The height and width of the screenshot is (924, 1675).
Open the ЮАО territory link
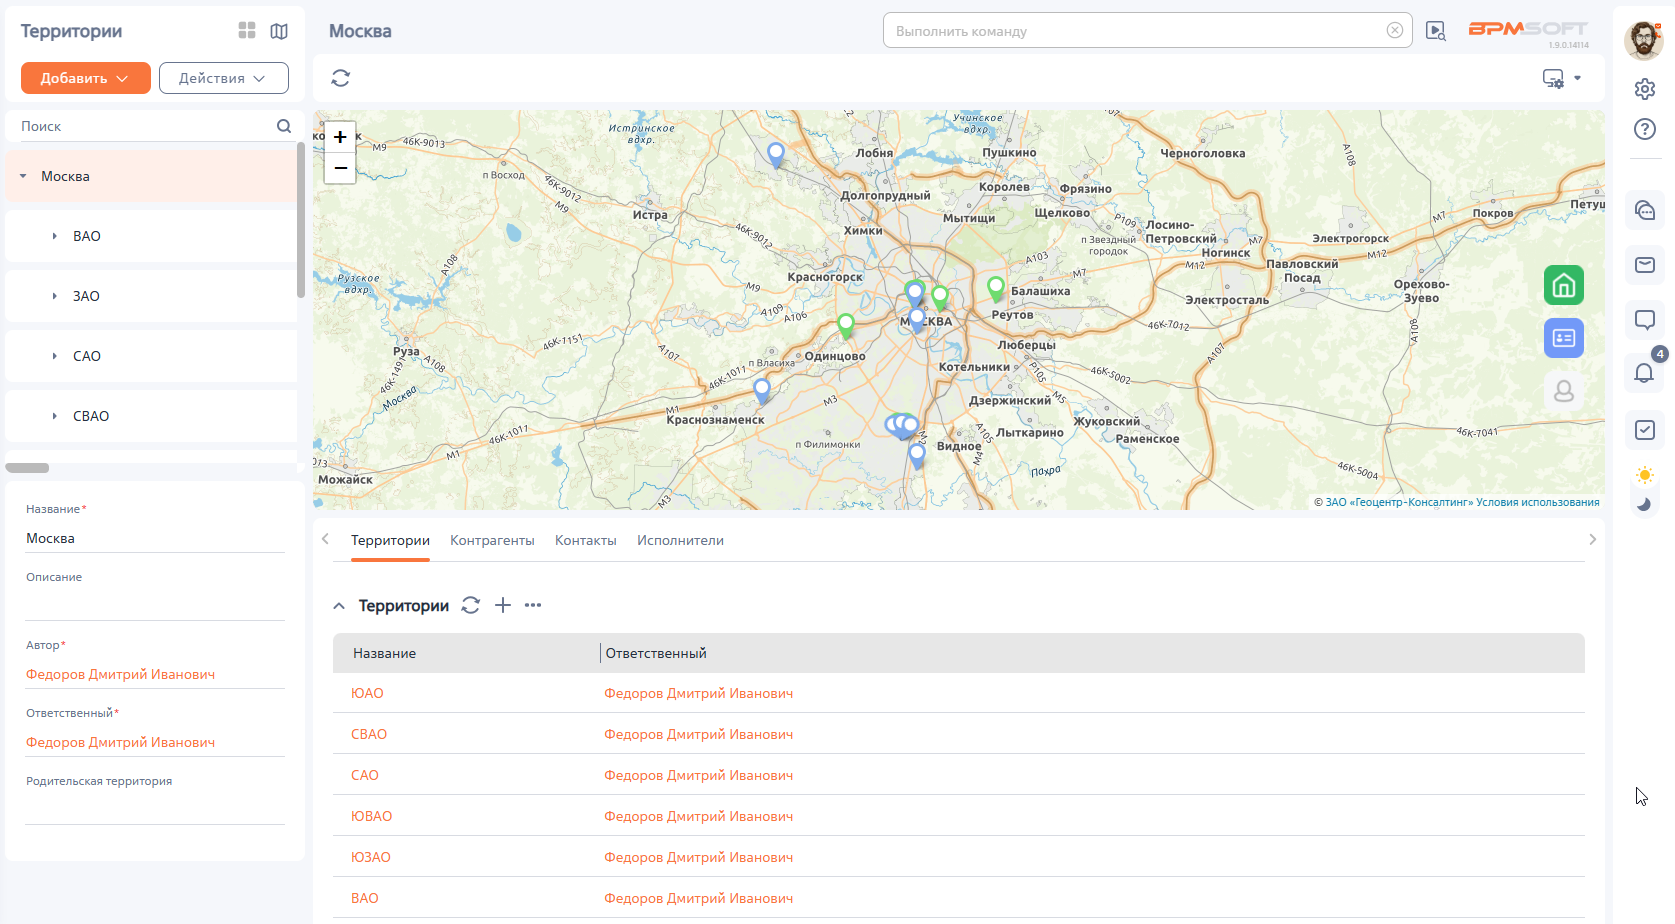click(367, 693)
